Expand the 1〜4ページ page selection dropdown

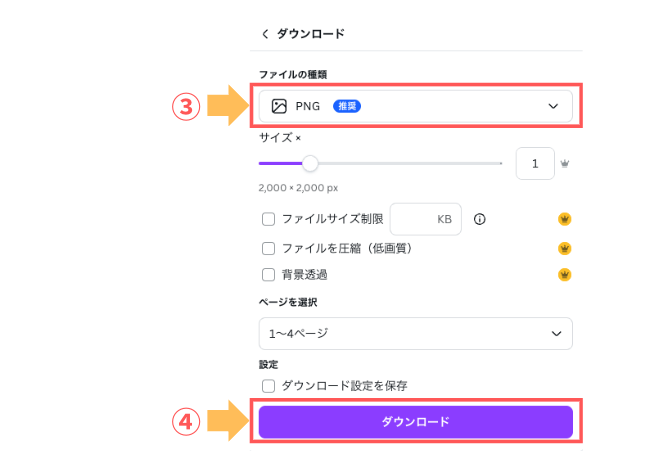click(x=416, y=334)
